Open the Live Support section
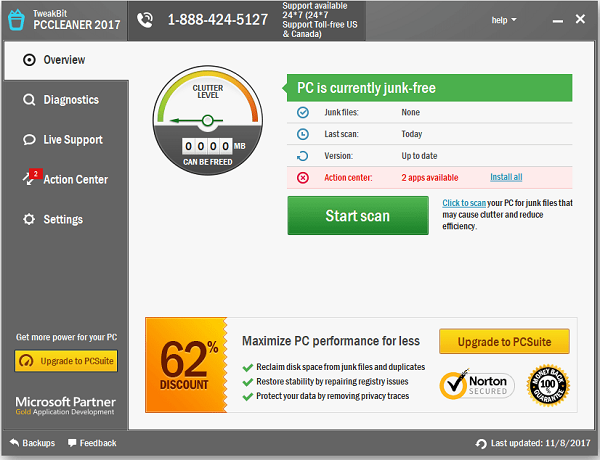 tap(67, 140)
